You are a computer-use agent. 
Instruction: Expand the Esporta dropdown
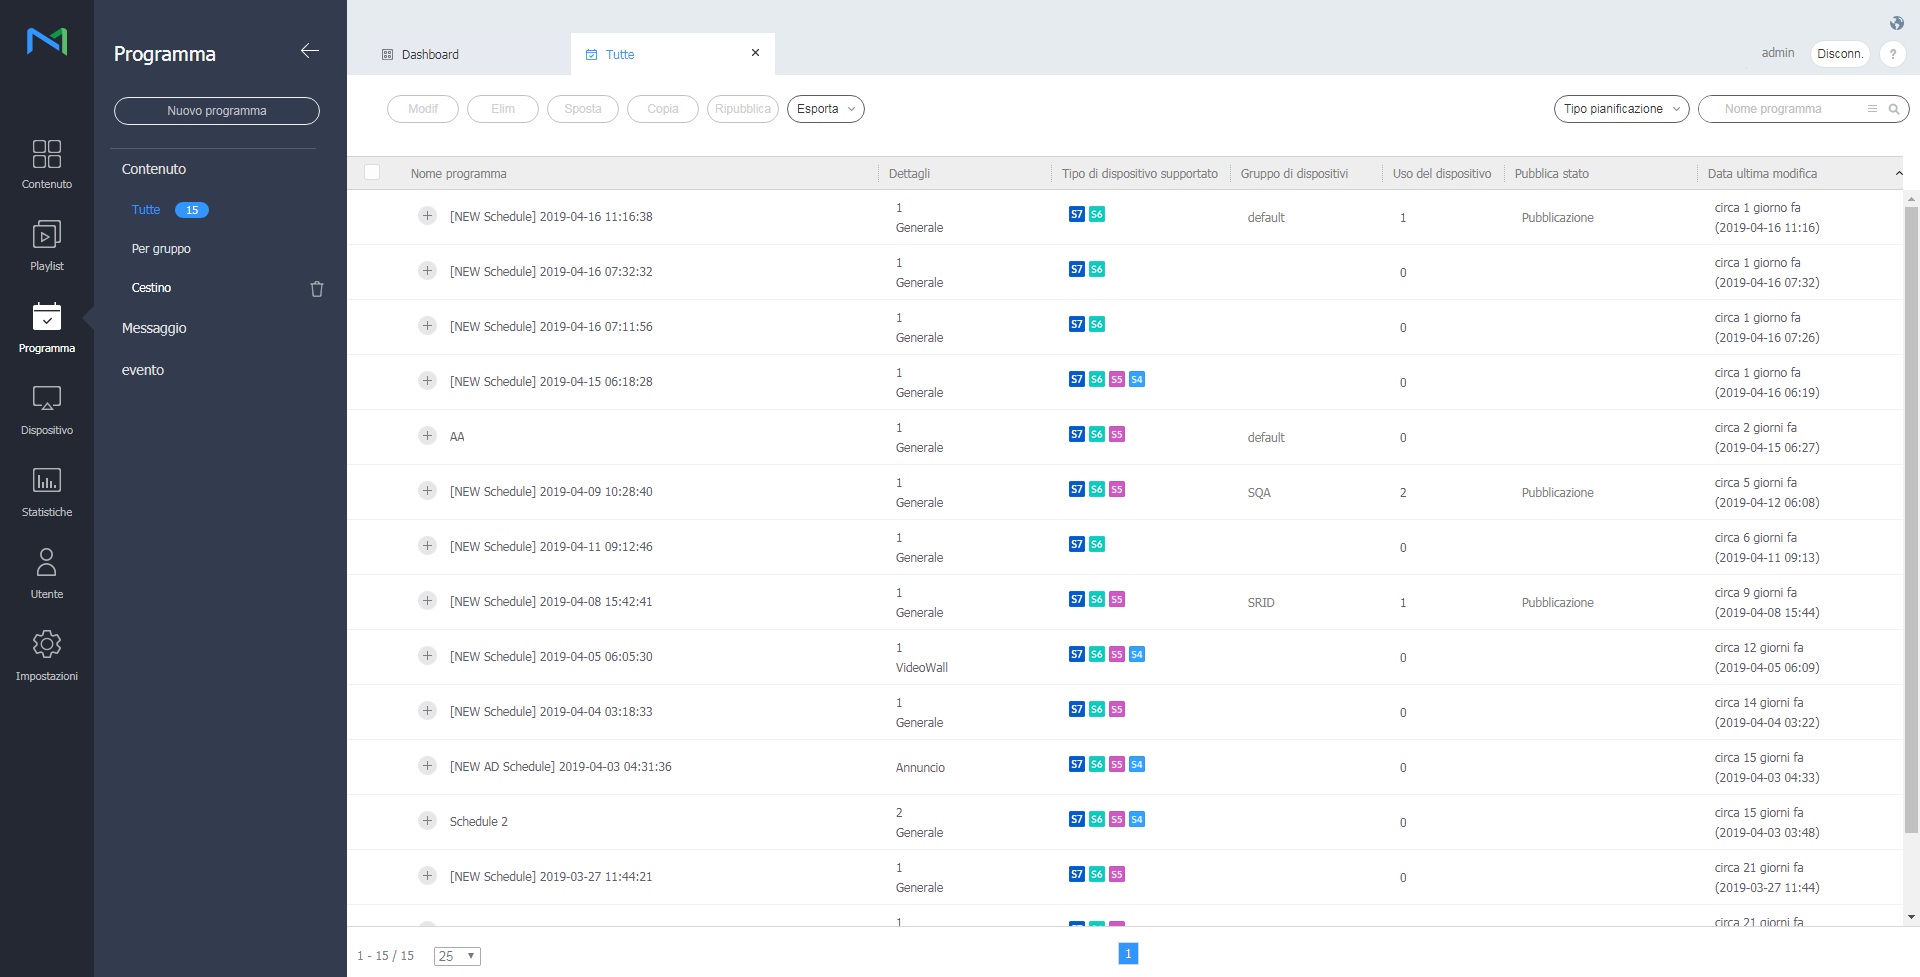pyautogui.click(x=825, y=109)
